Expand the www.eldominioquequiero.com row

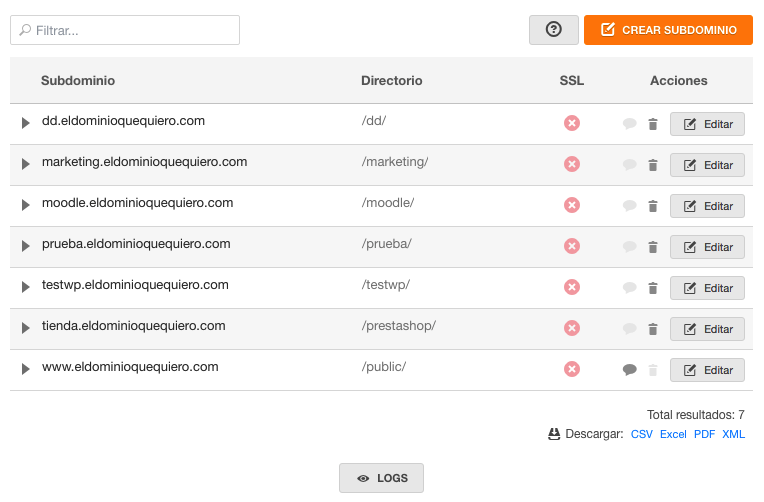[x=25, y=369]
